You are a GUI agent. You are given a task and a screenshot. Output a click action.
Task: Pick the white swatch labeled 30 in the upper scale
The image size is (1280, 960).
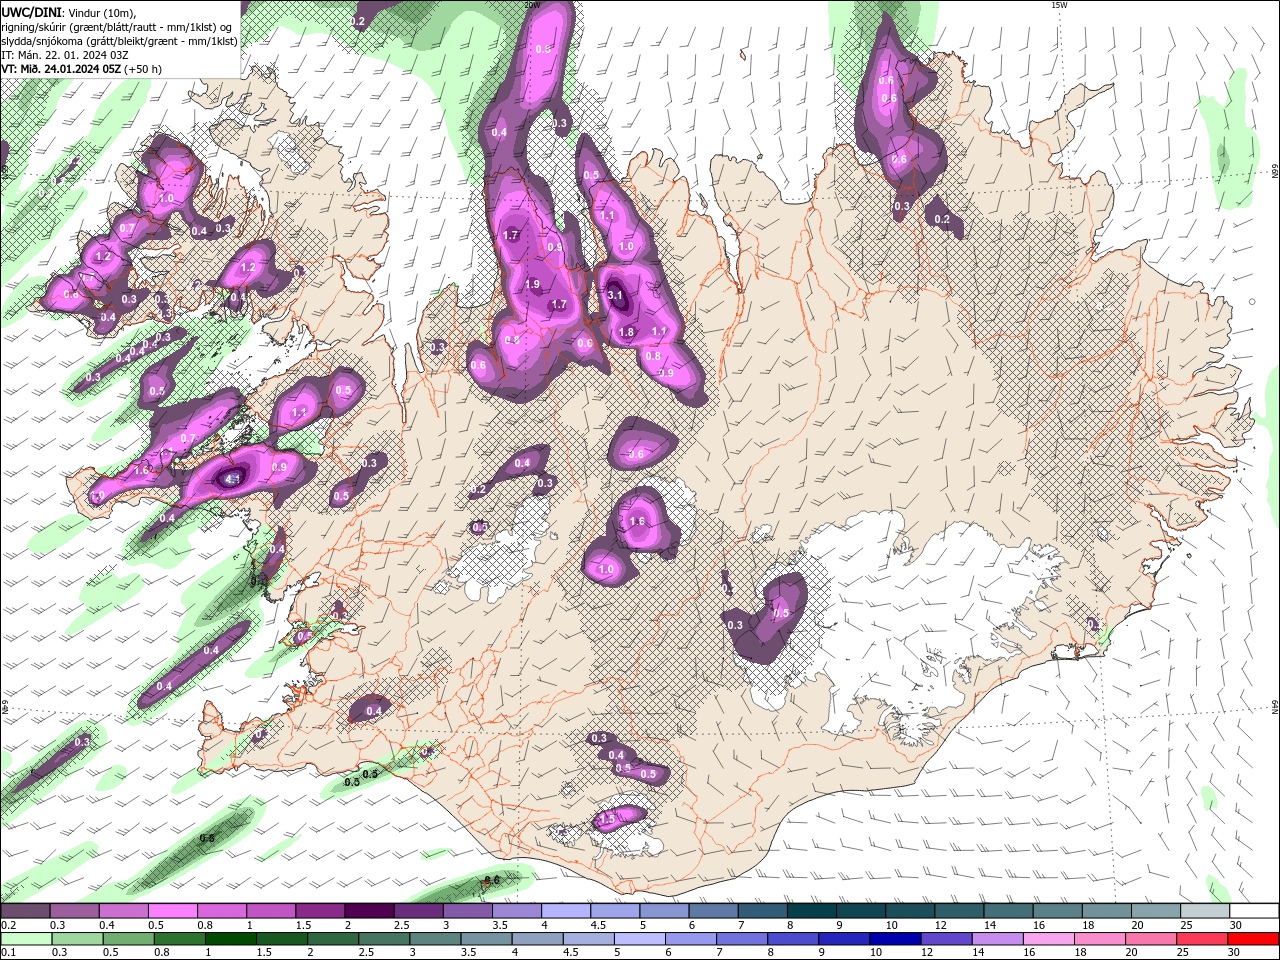[1254, 910]
